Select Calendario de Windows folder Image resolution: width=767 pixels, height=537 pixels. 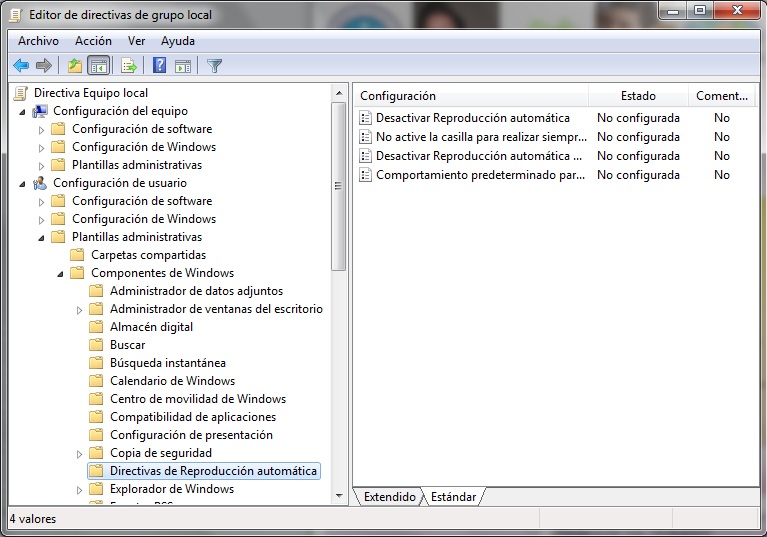172,381
